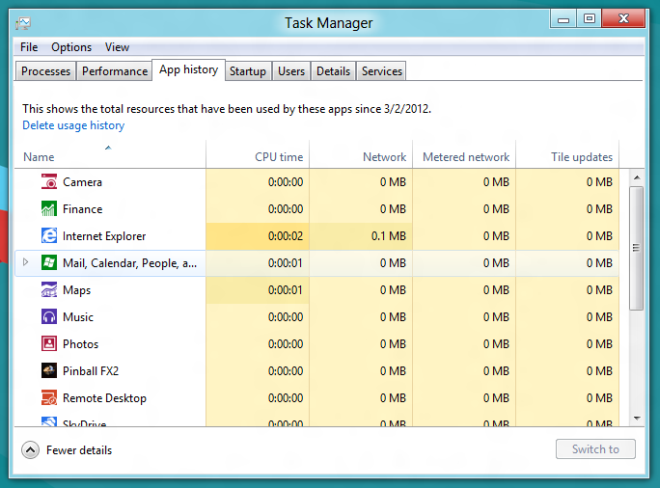Viewport: 660px width, 488px height.
Task: Click the Pinball FX2 icon
Action: [x=49, y=371]
